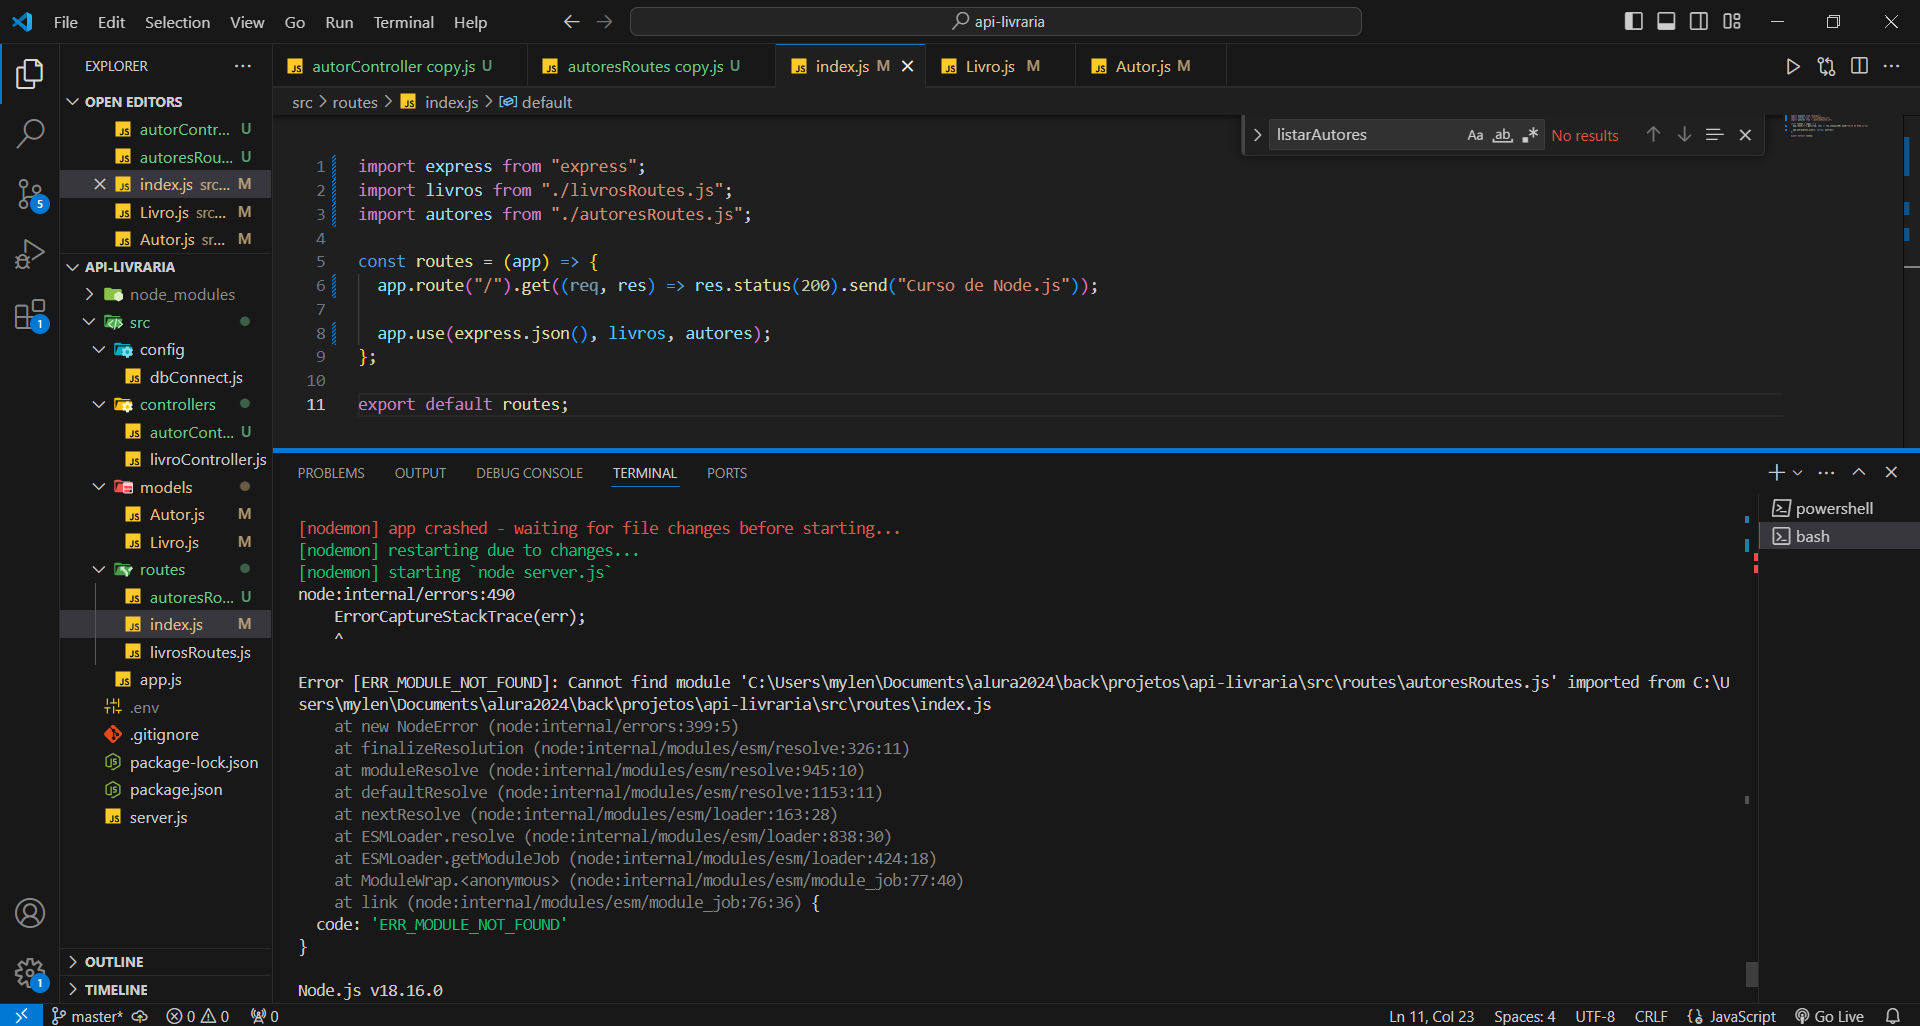Change CRLF end of line sequence

tap(1650, 1016)
